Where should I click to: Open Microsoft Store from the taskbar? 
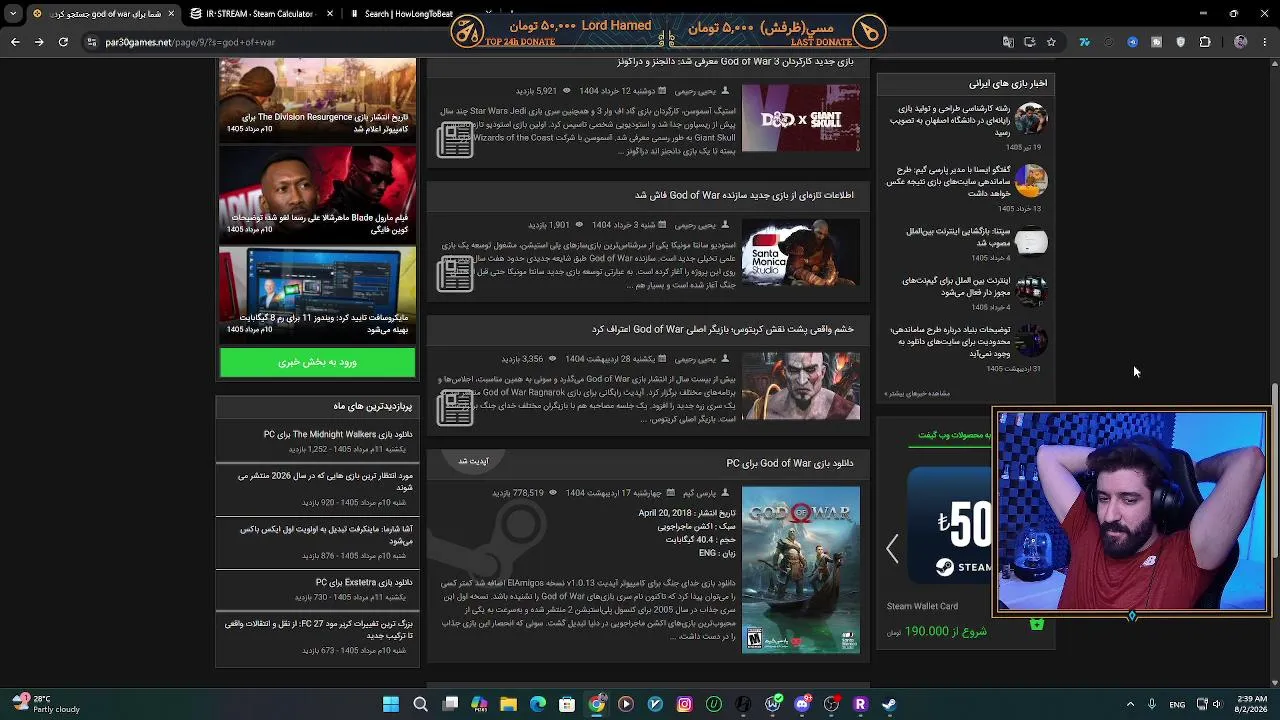(x=567, y=704)
